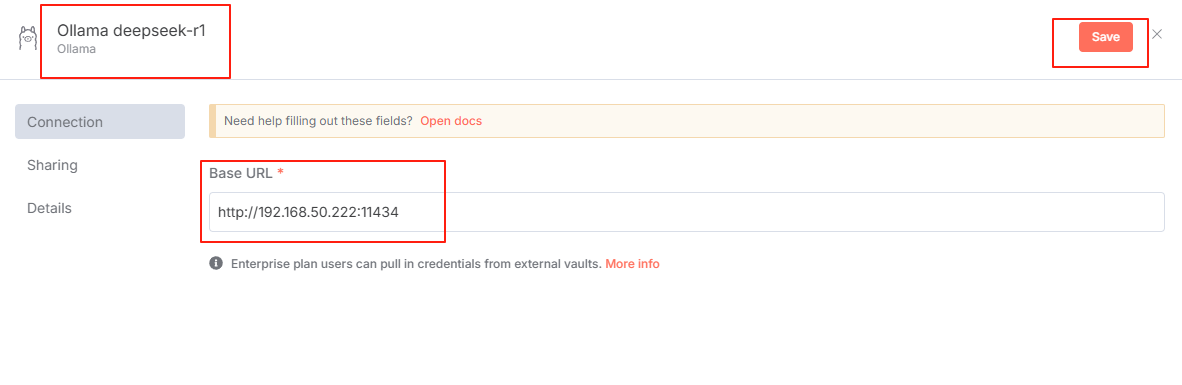Switch to the Connection tab
The width and height of the screenshot is (1182, 385).
click(100, 122)
